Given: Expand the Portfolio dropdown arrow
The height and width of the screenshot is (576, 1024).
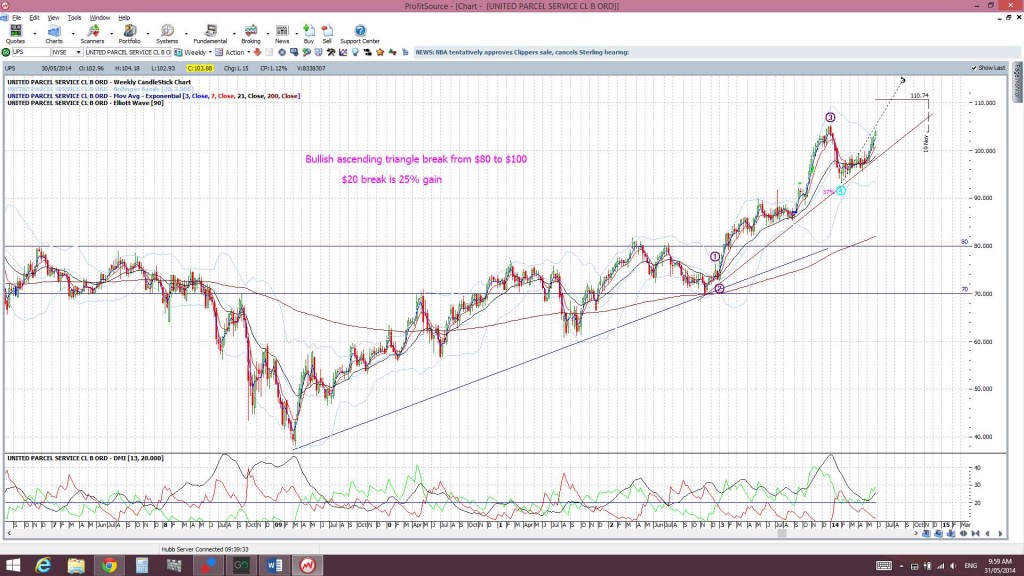Looking at the screenshot, I should [148, 33].
